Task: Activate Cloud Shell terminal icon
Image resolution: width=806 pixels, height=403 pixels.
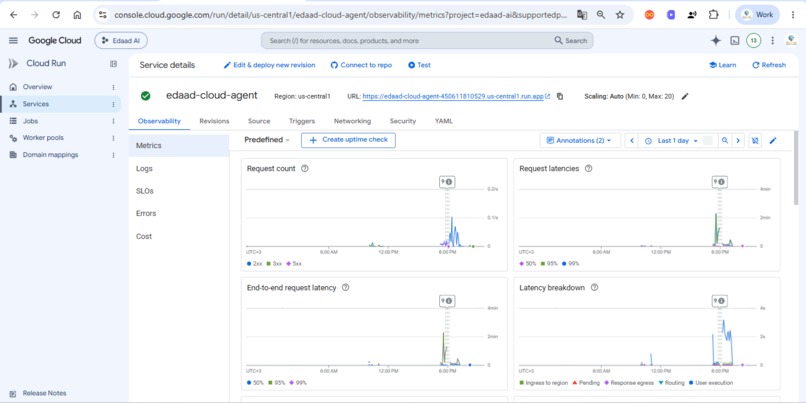Action: pos(735,41)
